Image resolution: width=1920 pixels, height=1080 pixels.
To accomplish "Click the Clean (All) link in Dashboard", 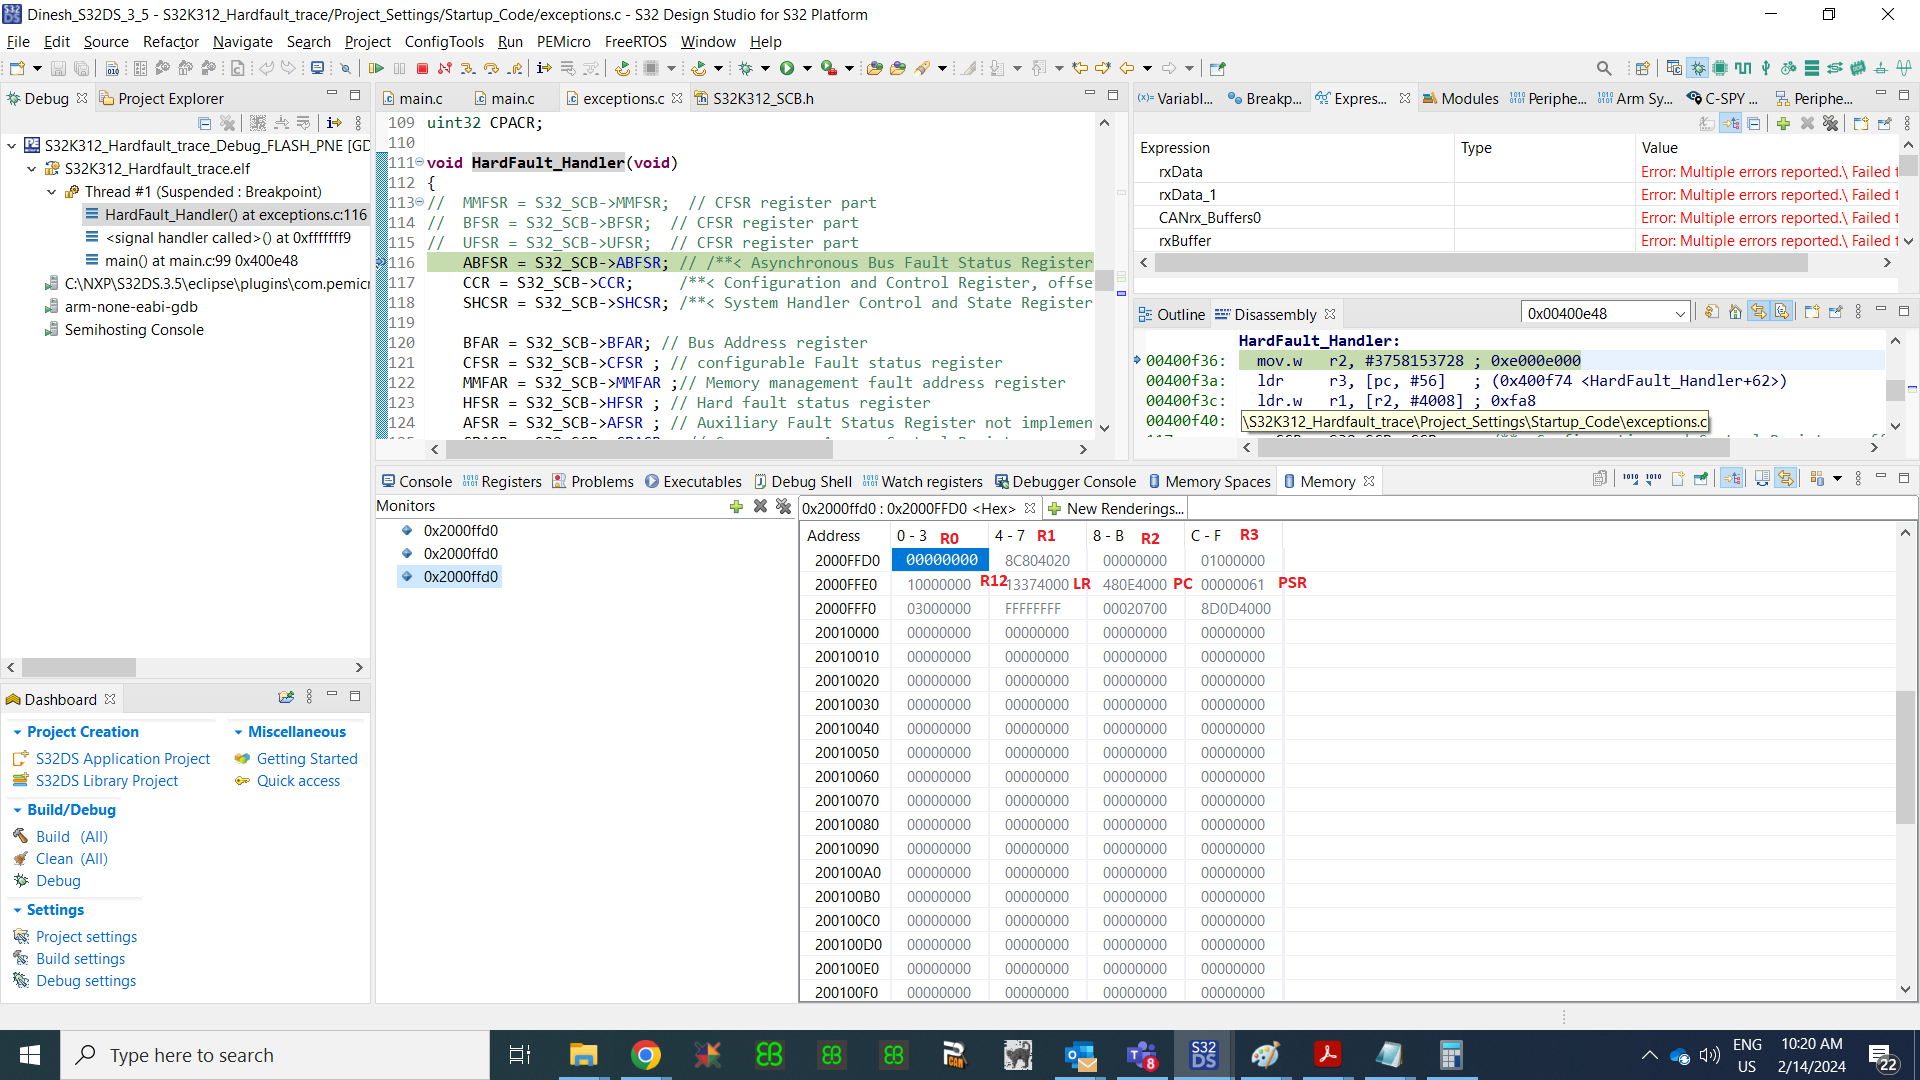I will point(70,858).
